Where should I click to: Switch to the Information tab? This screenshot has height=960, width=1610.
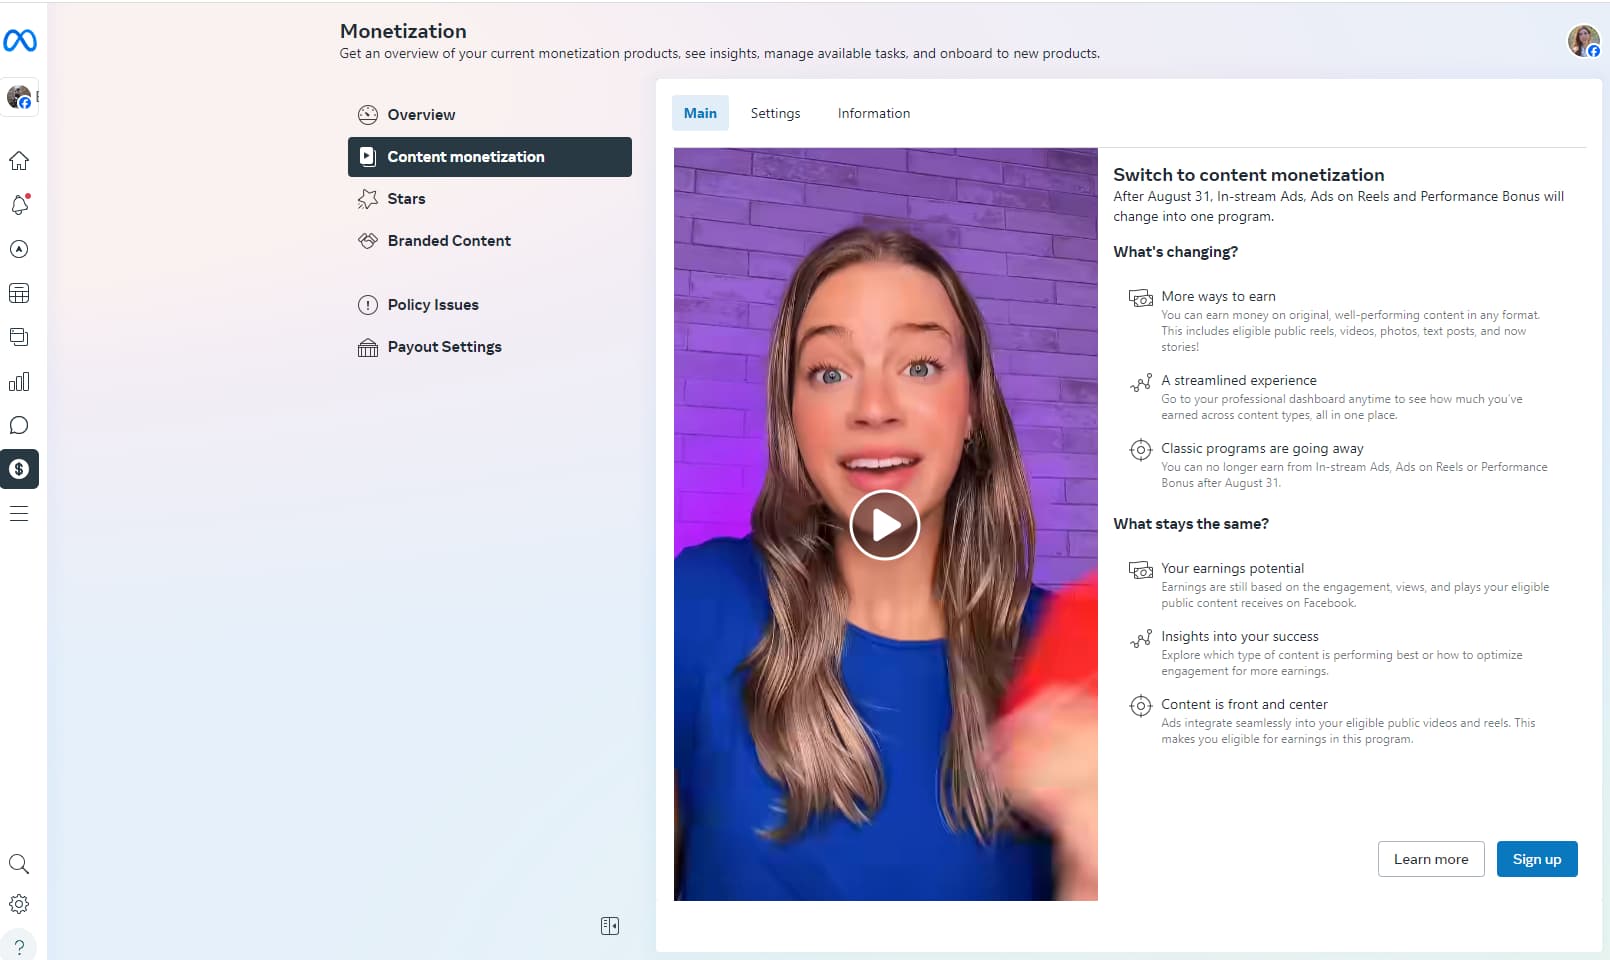point(874,113)
